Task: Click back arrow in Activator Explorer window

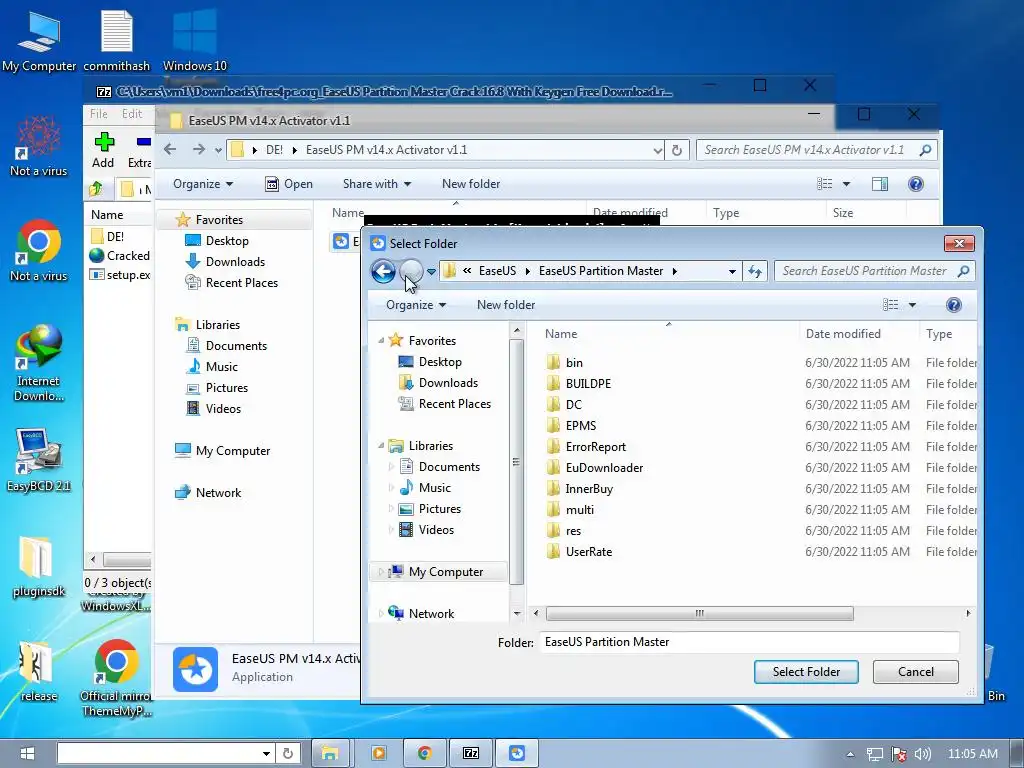Action: [x=170, y=150]
